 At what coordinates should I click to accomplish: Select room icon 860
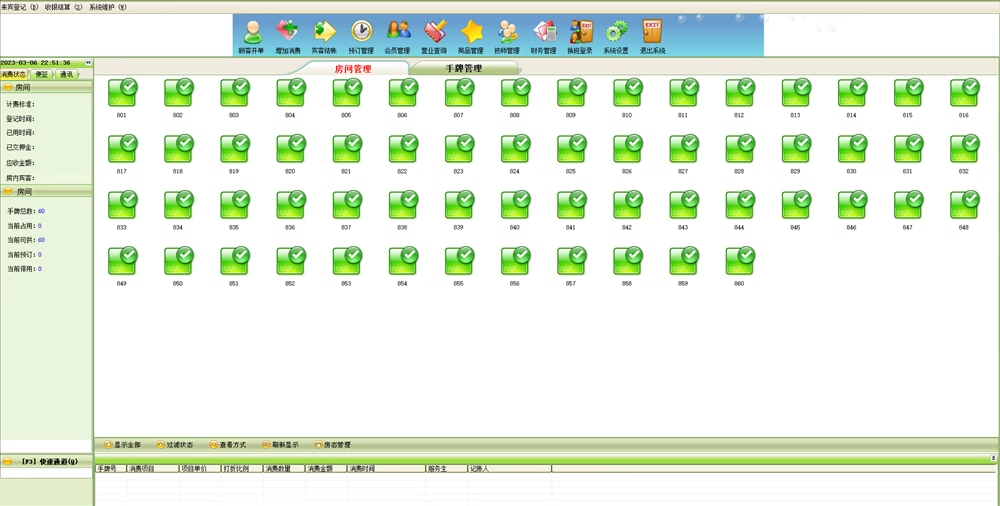tap(740, 262)
